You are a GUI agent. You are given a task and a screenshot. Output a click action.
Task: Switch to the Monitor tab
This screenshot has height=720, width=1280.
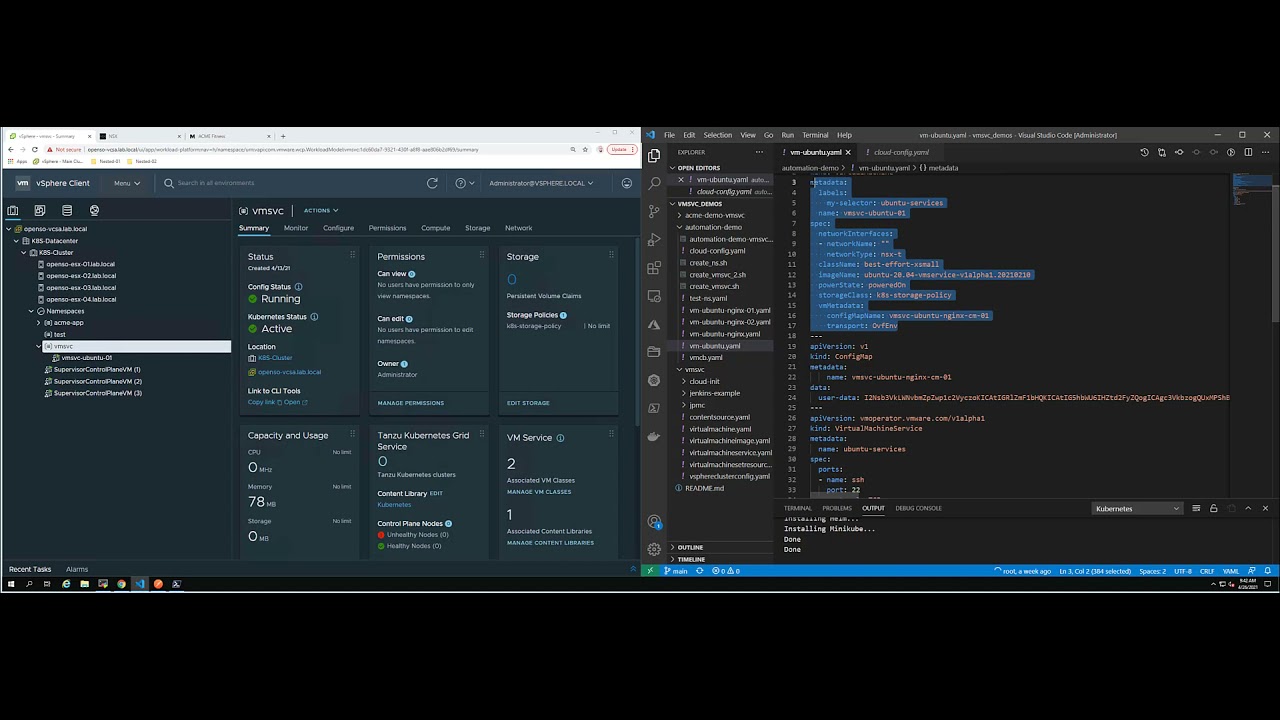tap(296, 228)
